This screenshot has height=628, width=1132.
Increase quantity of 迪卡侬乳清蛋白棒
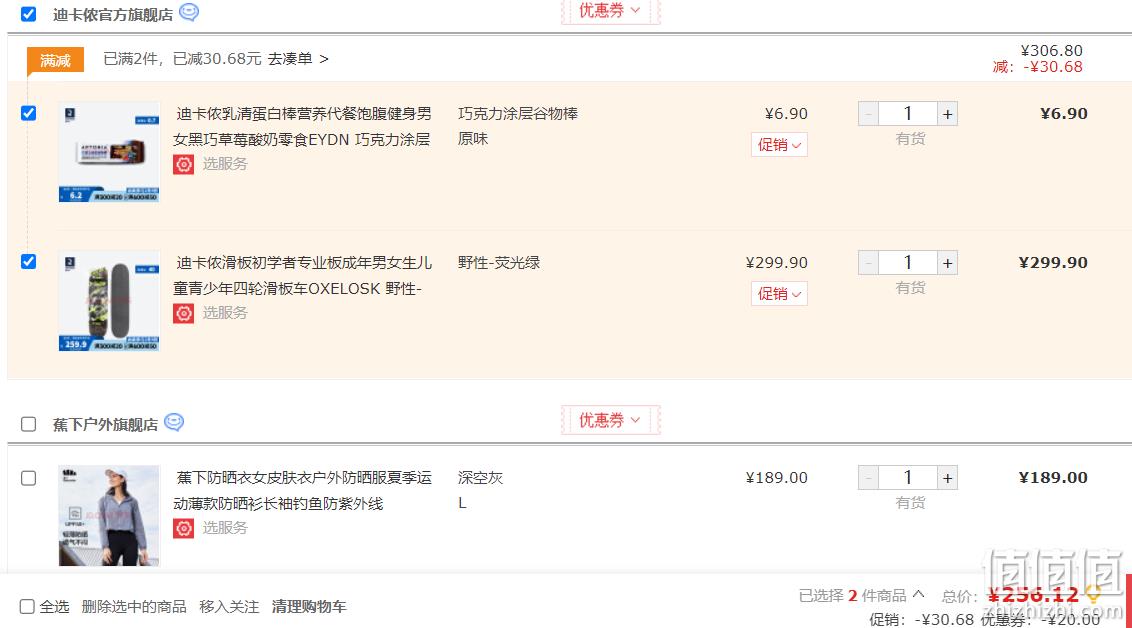coord(947,114)
